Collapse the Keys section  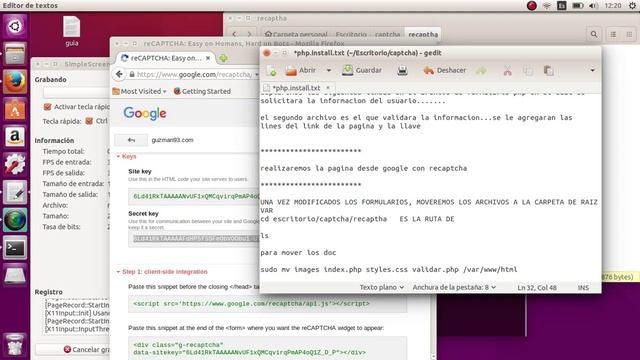pos(126,156)
